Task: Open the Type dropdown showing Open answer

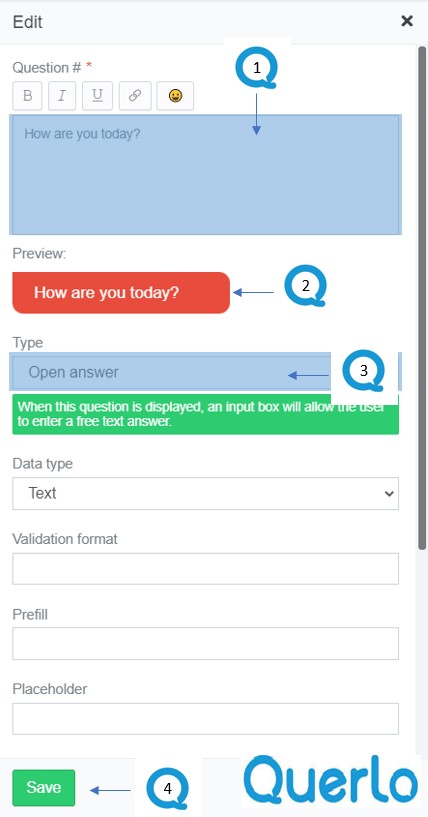Action: 205,372
